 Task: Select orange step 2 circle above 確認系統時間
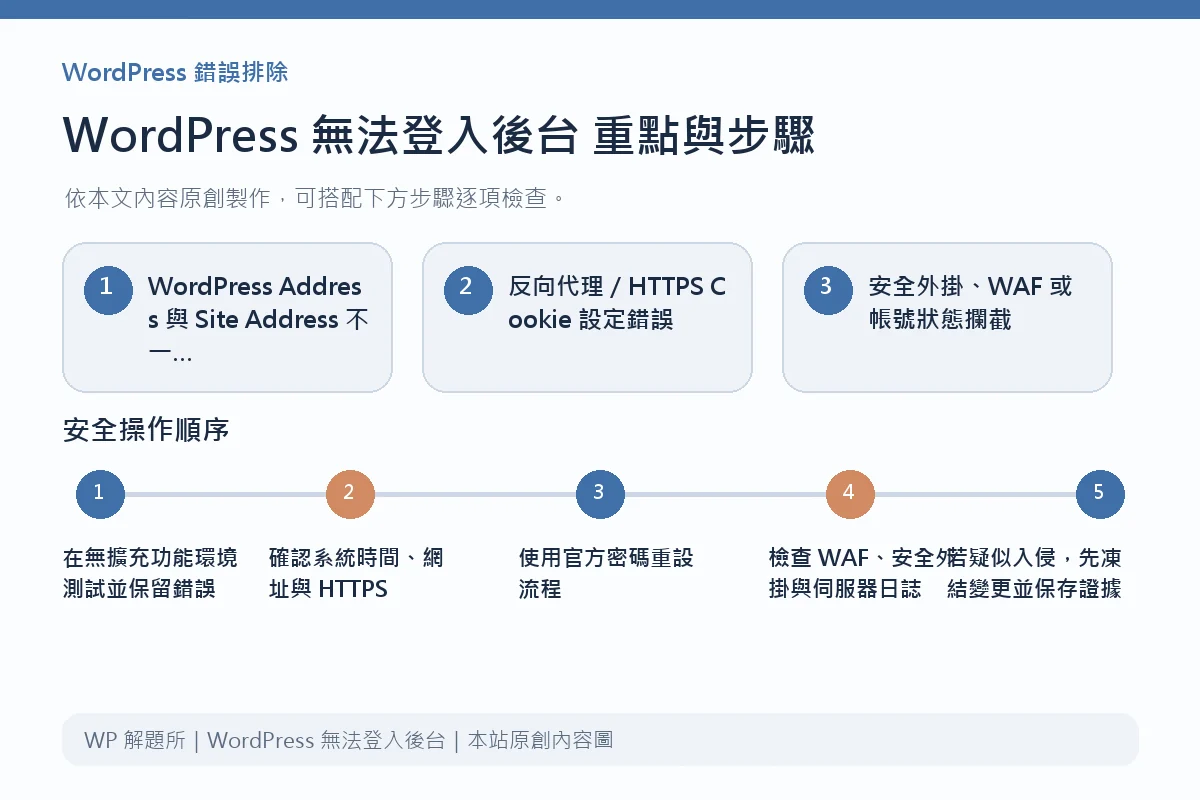tap(350, 494)
